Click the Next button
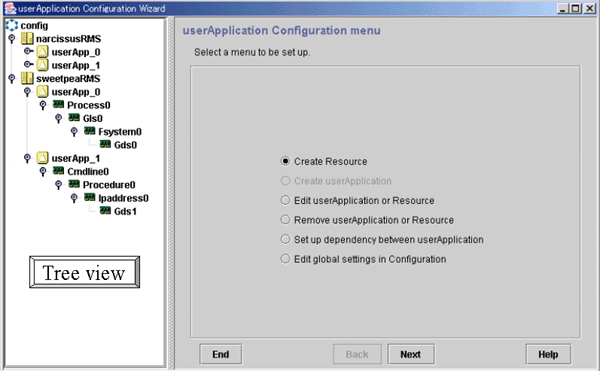 click(x=411, y=354)
